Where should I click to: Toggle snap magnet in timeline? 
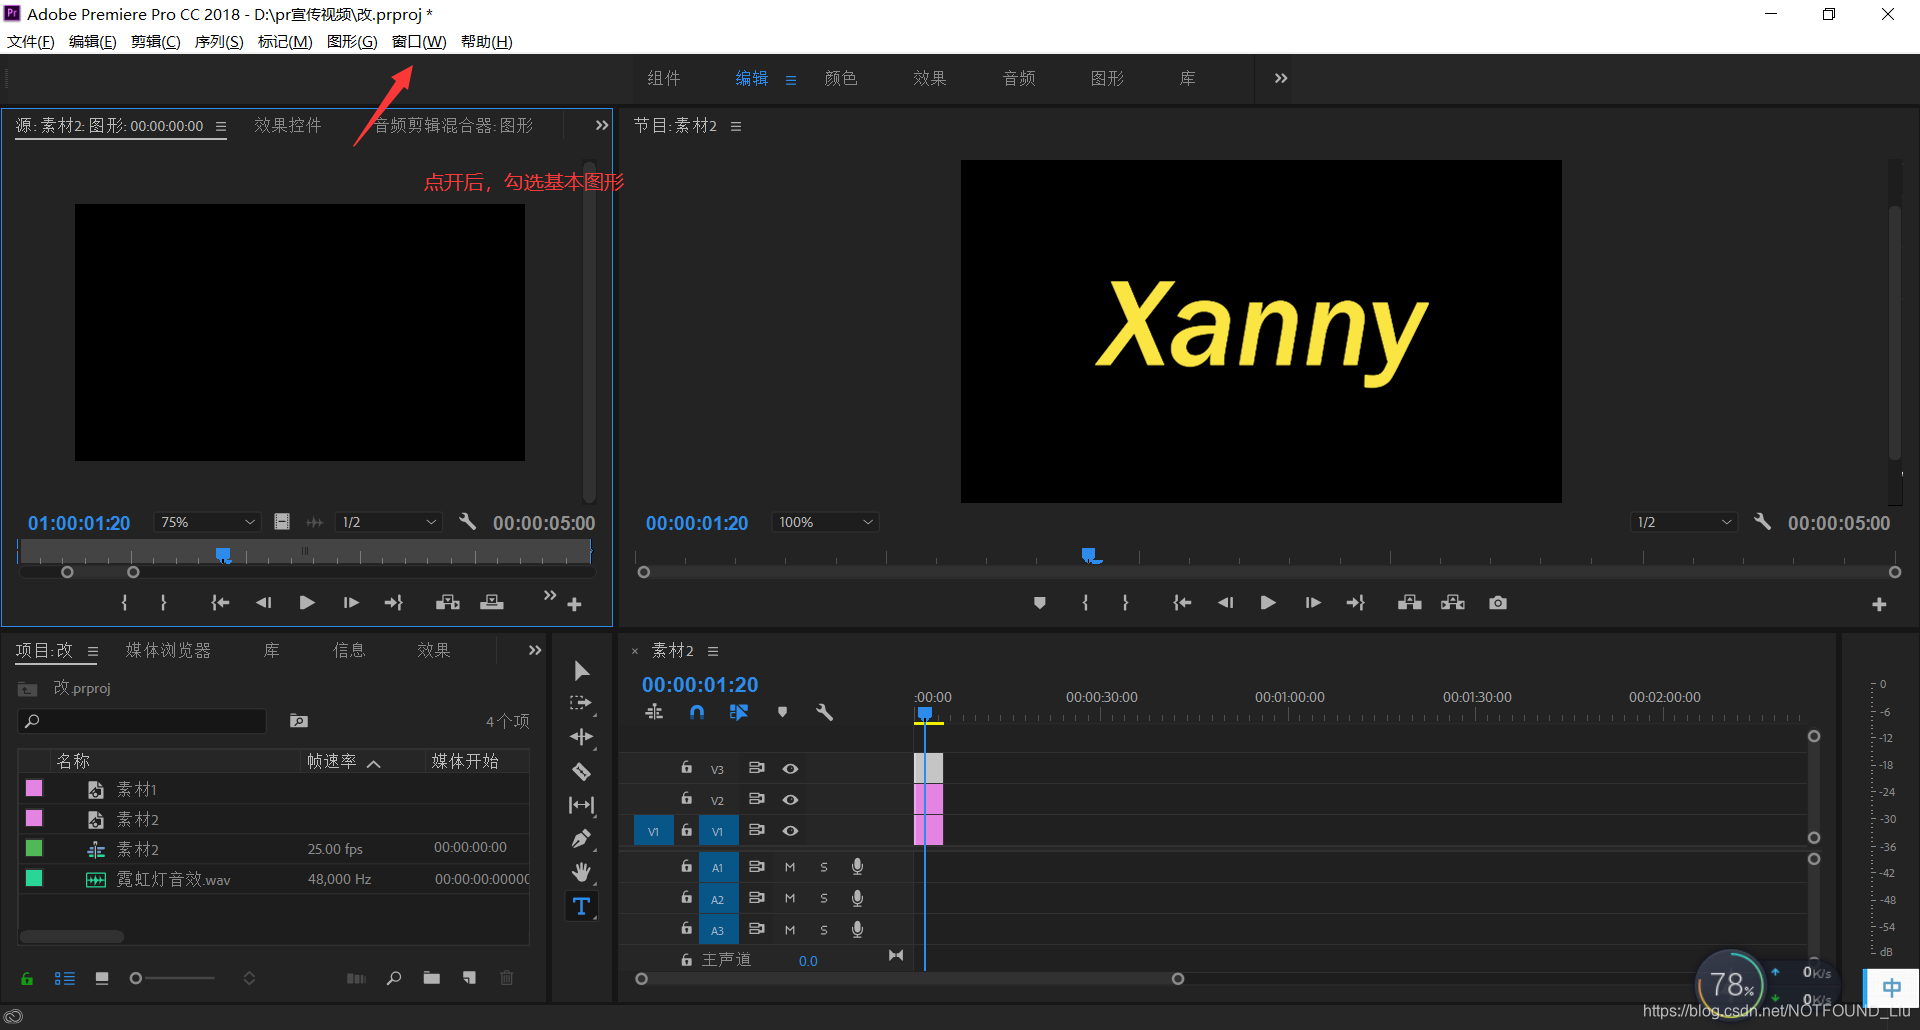pyautogui.click(x=697, y=712)
